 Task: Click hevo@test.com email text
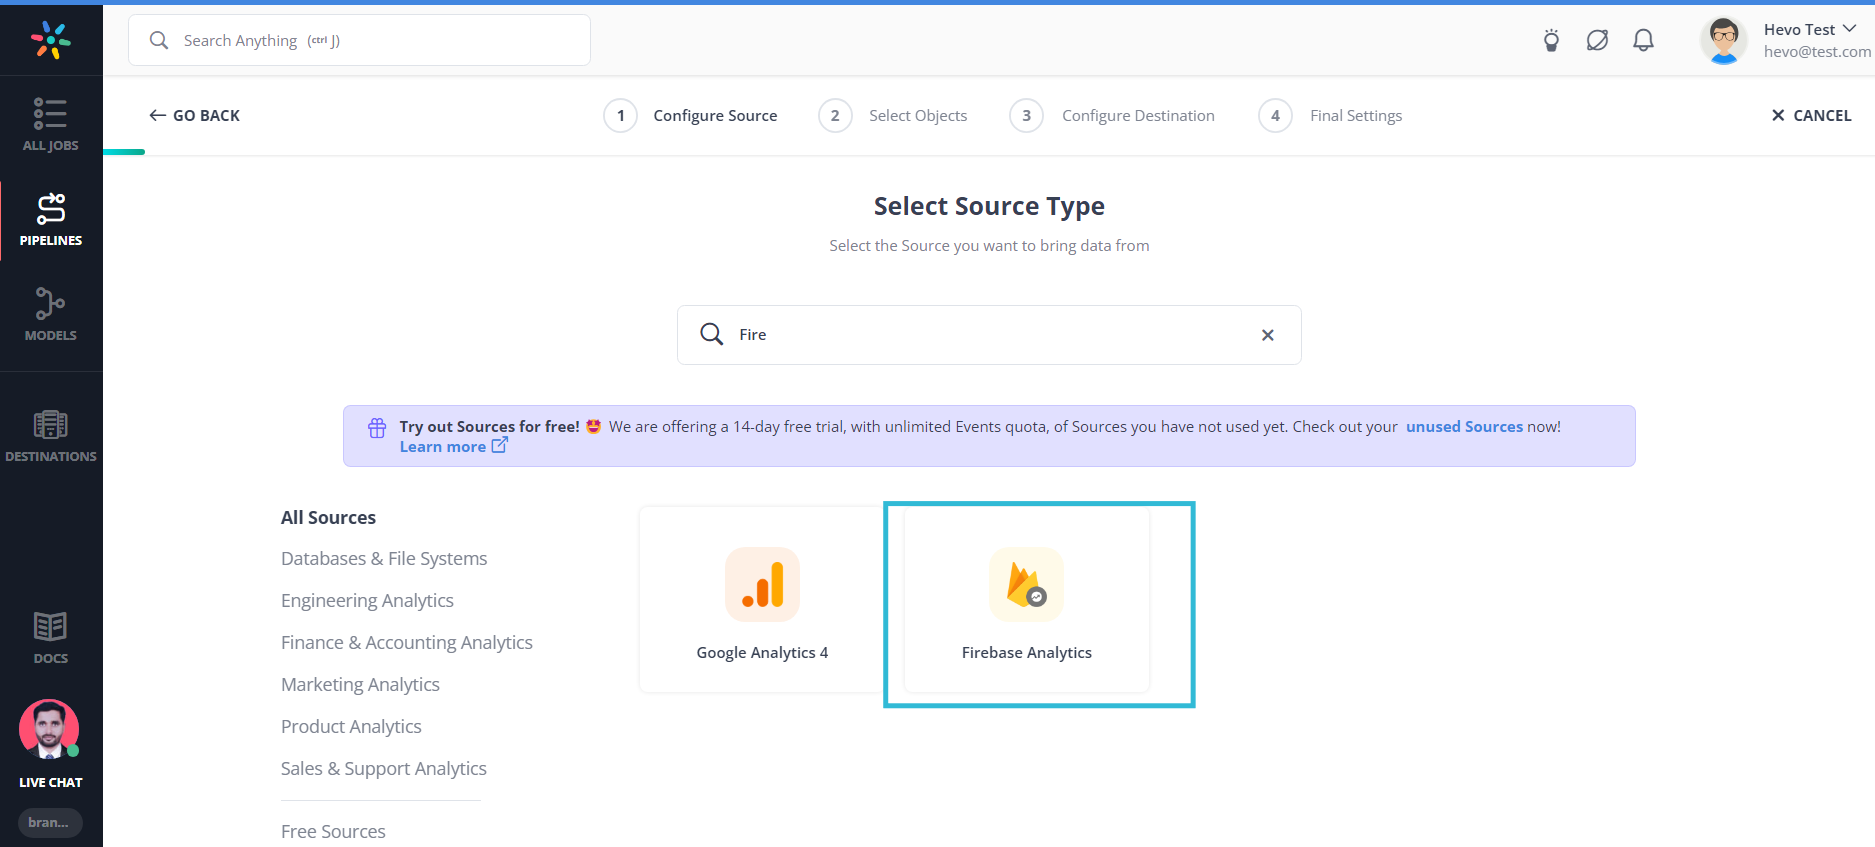[x=1817, y=51]
